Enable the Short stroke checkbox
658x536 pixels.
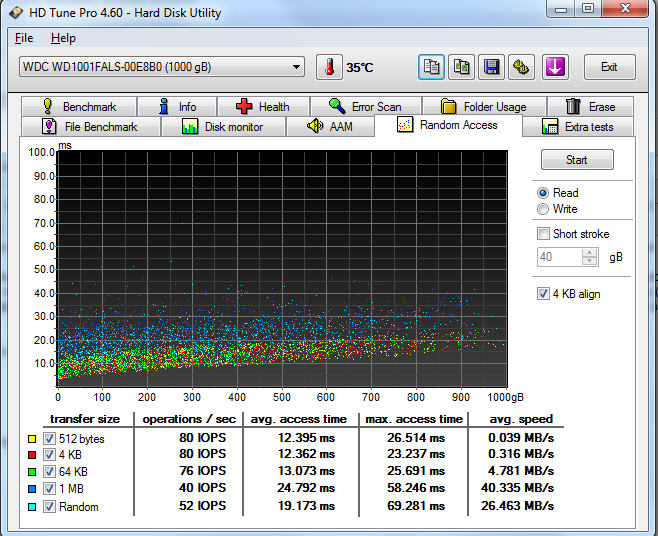point(543,234)
